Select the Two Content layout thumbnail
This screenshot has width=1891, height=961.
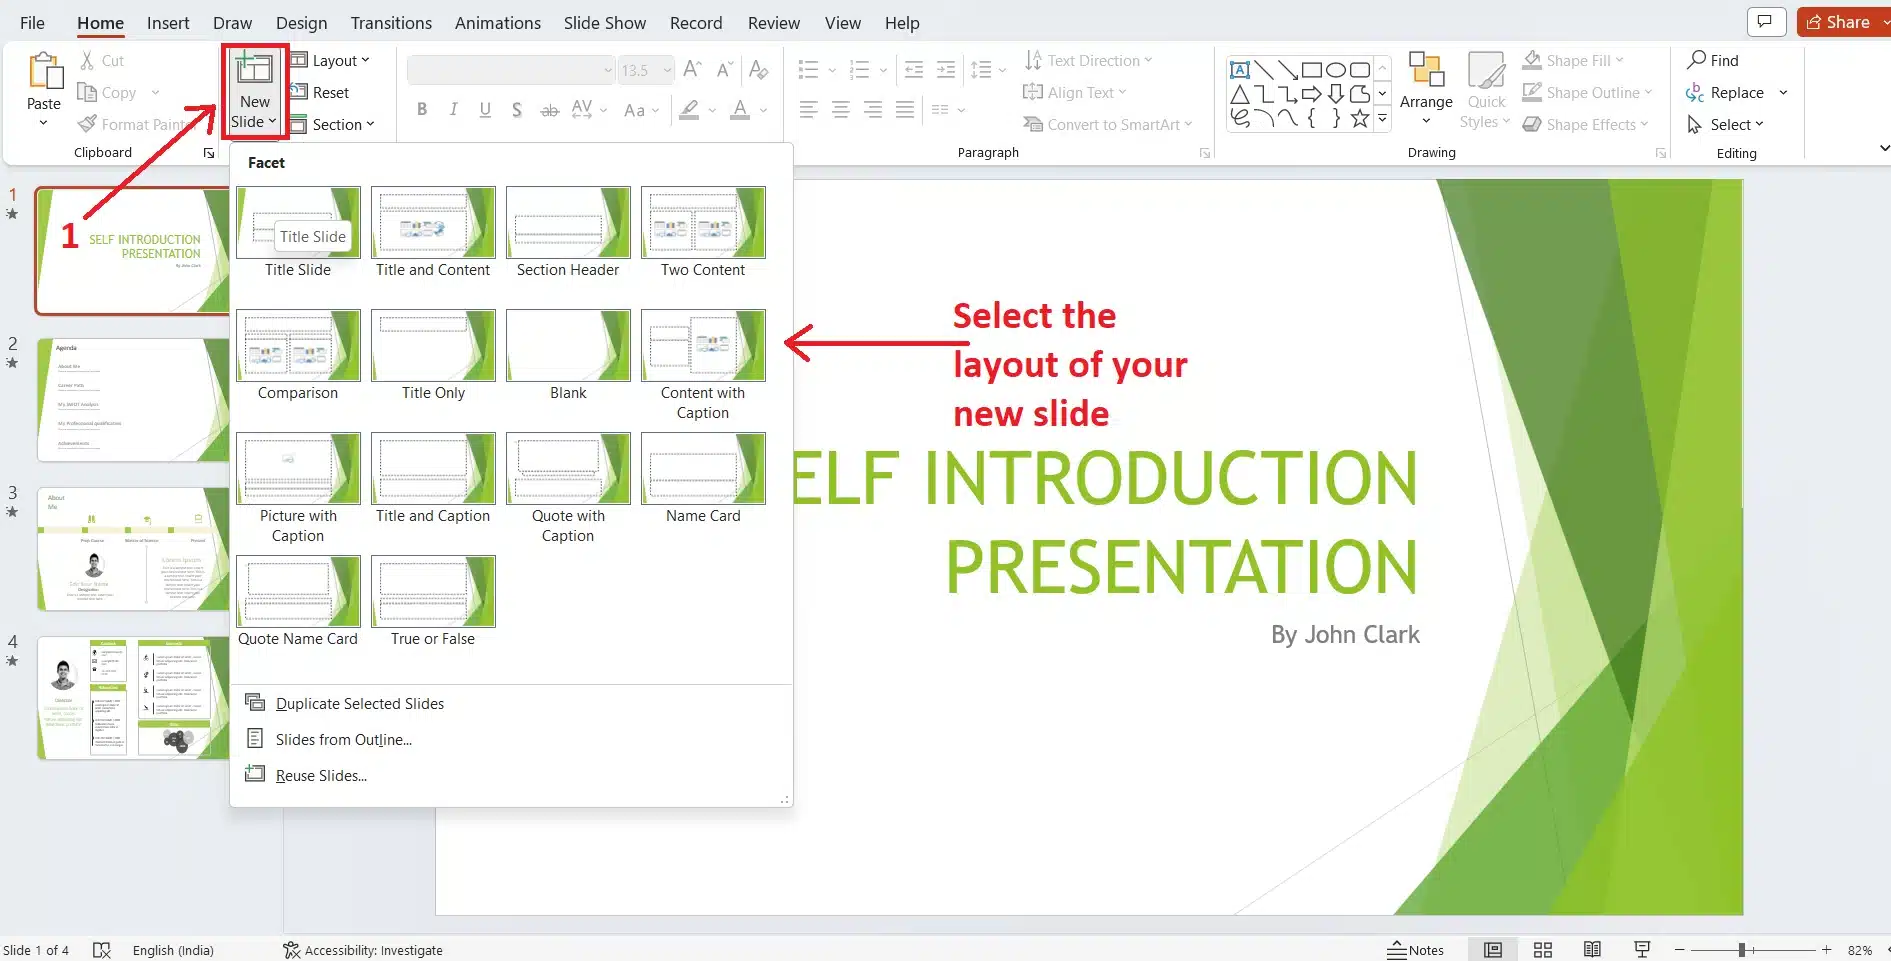tap(703, 223)
